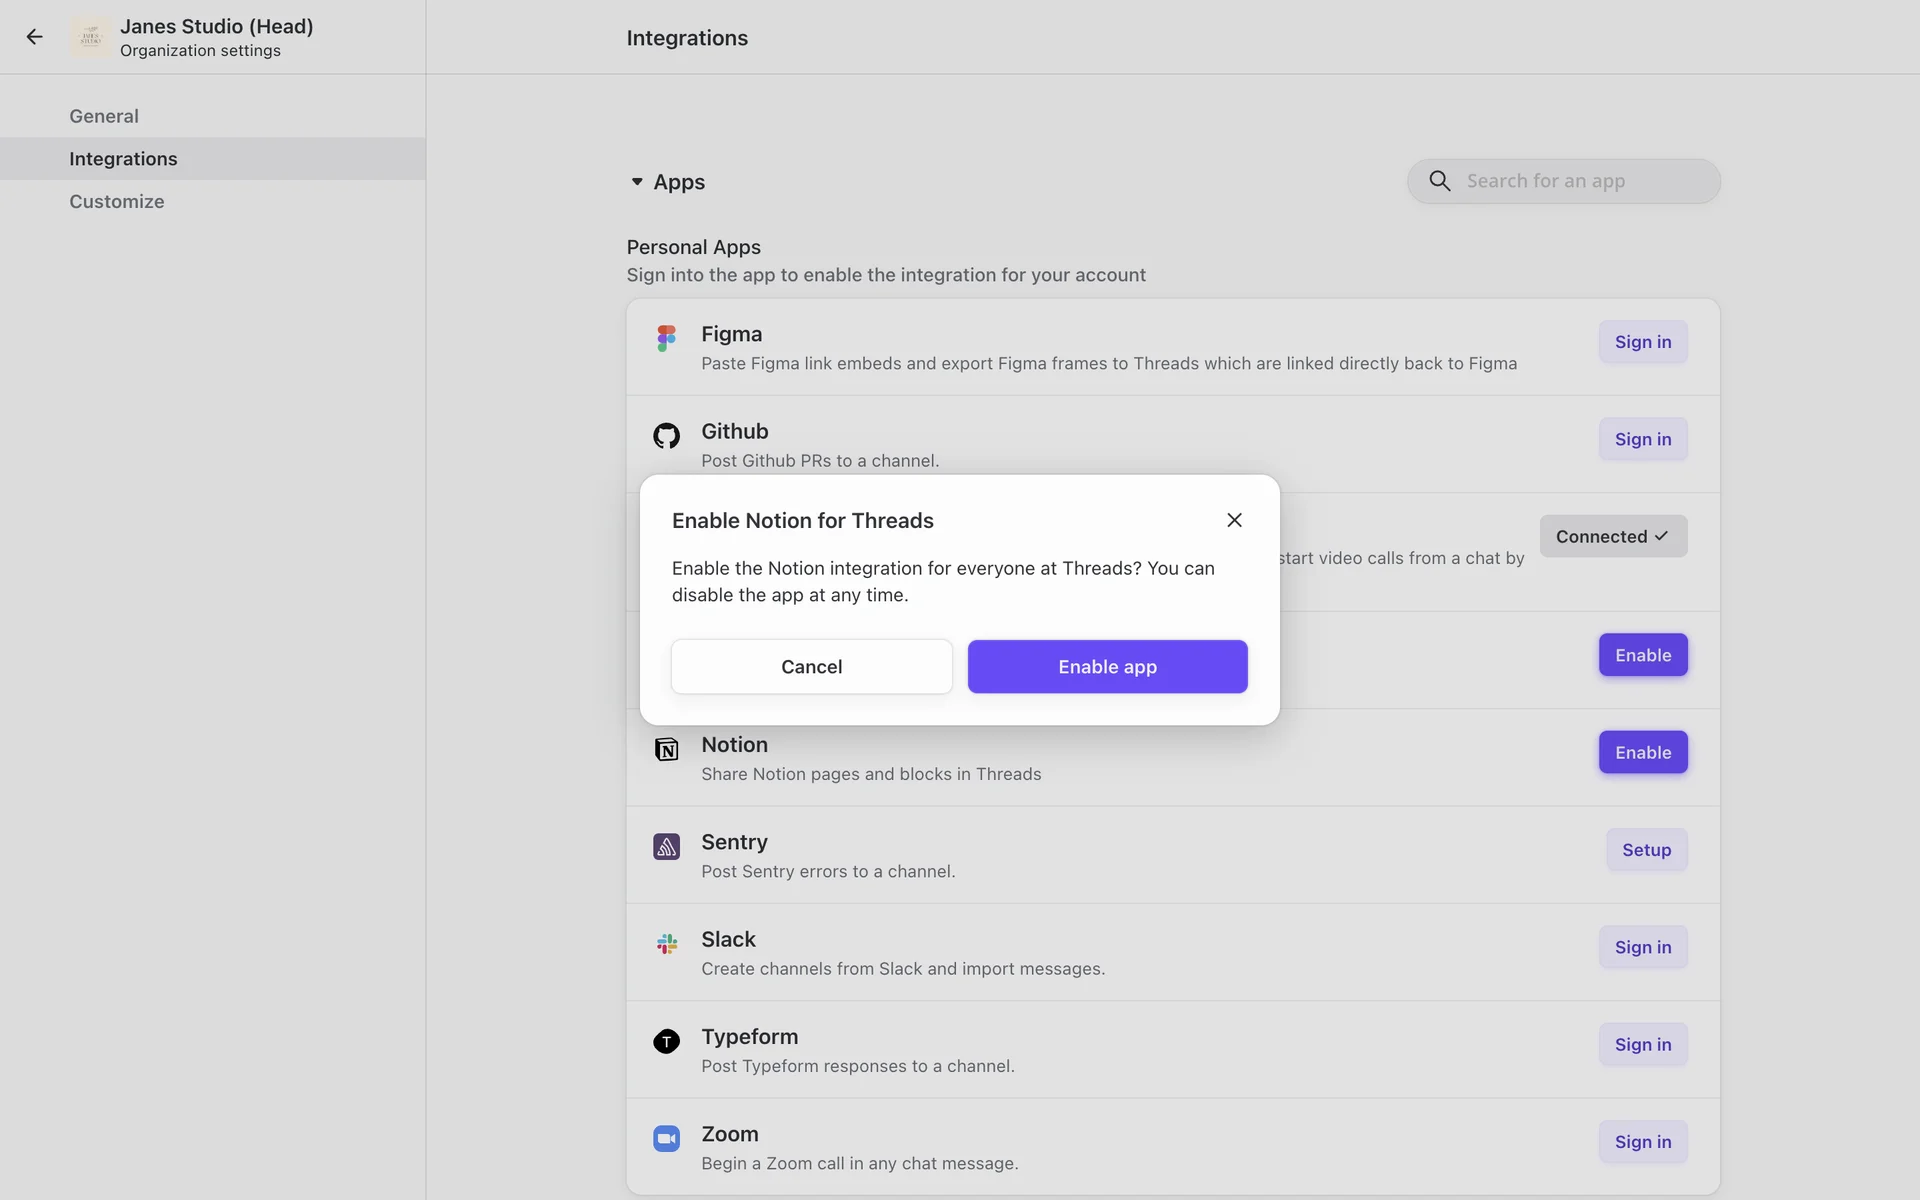This screenshot has width=1920, height=1200.
Task: Open the Customize settings tab
Action: point(117,201)
